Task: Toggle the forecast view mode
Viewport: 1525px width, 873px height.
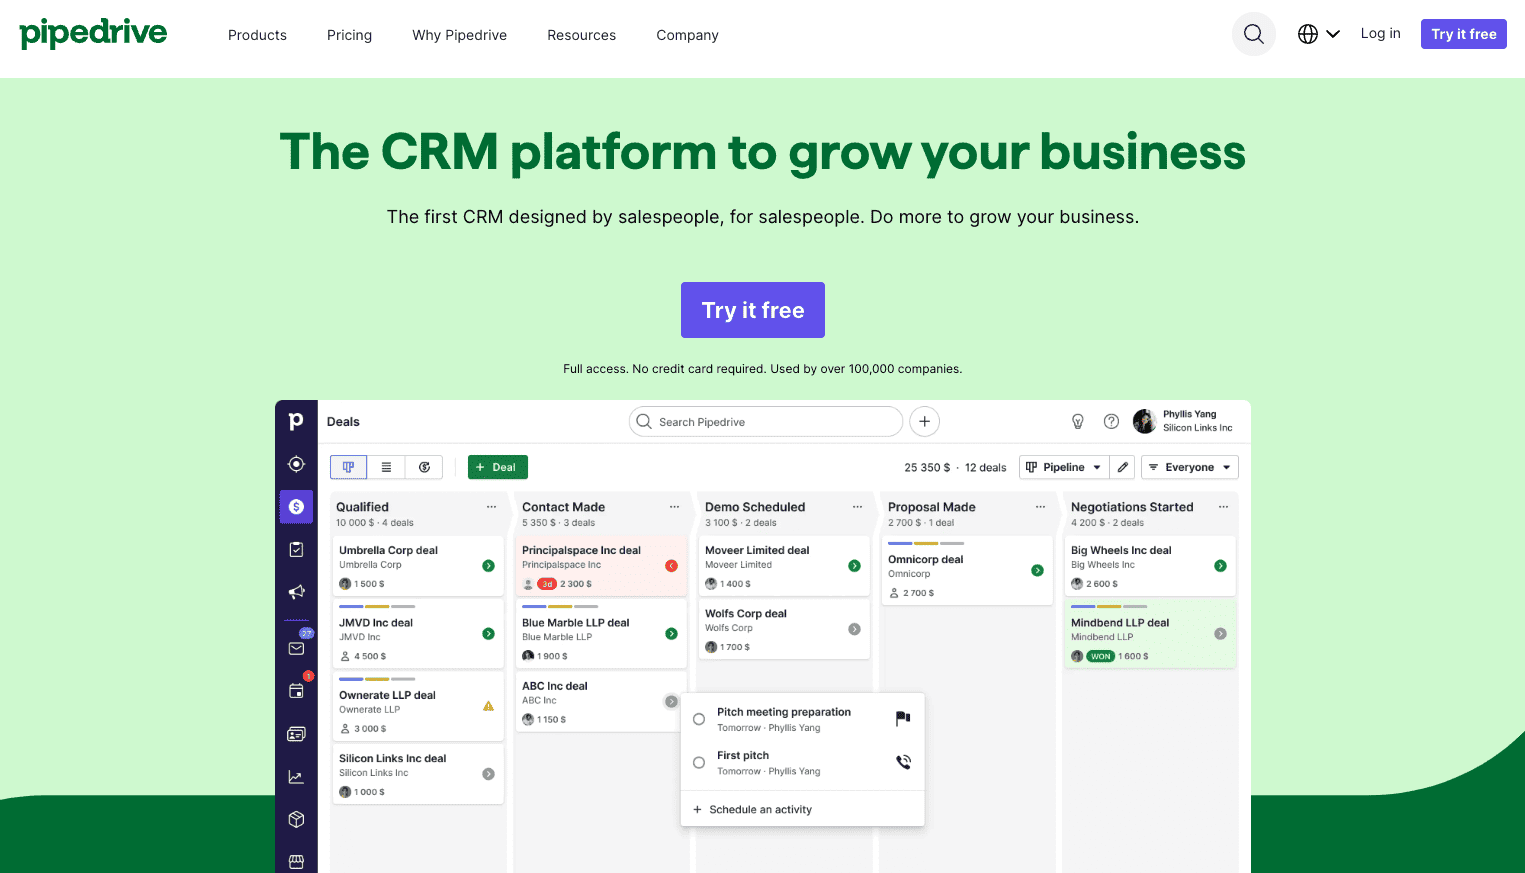Action: click(424, 466)
